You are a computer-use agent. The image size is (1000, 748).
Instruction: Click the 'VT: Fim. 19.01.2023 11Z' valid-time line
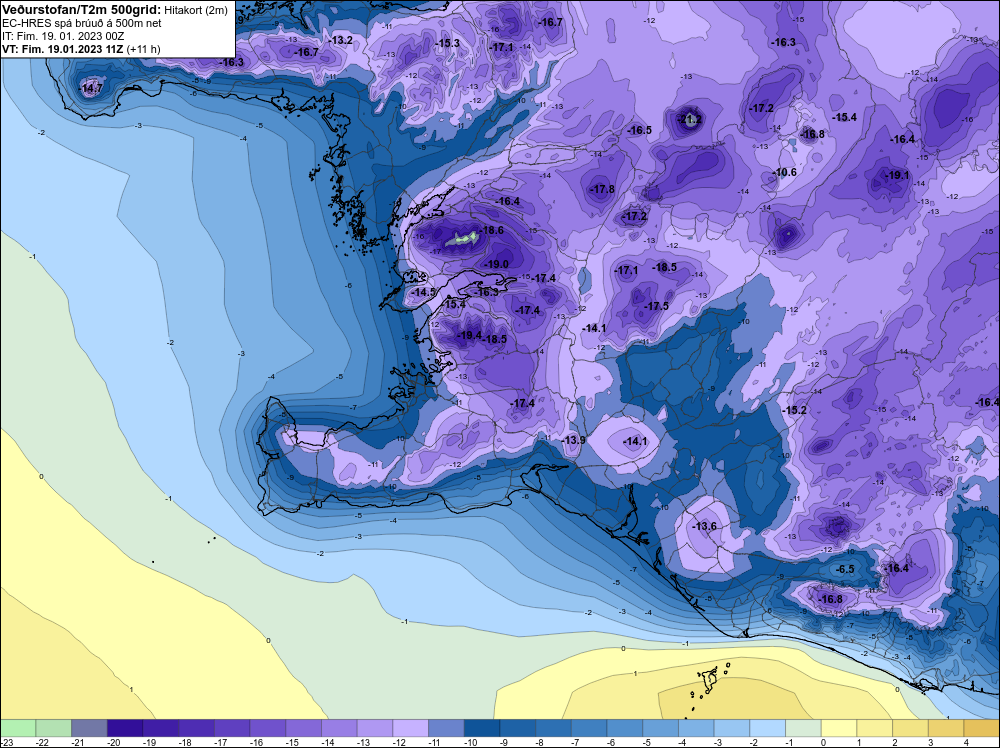[x=62, y=49]
